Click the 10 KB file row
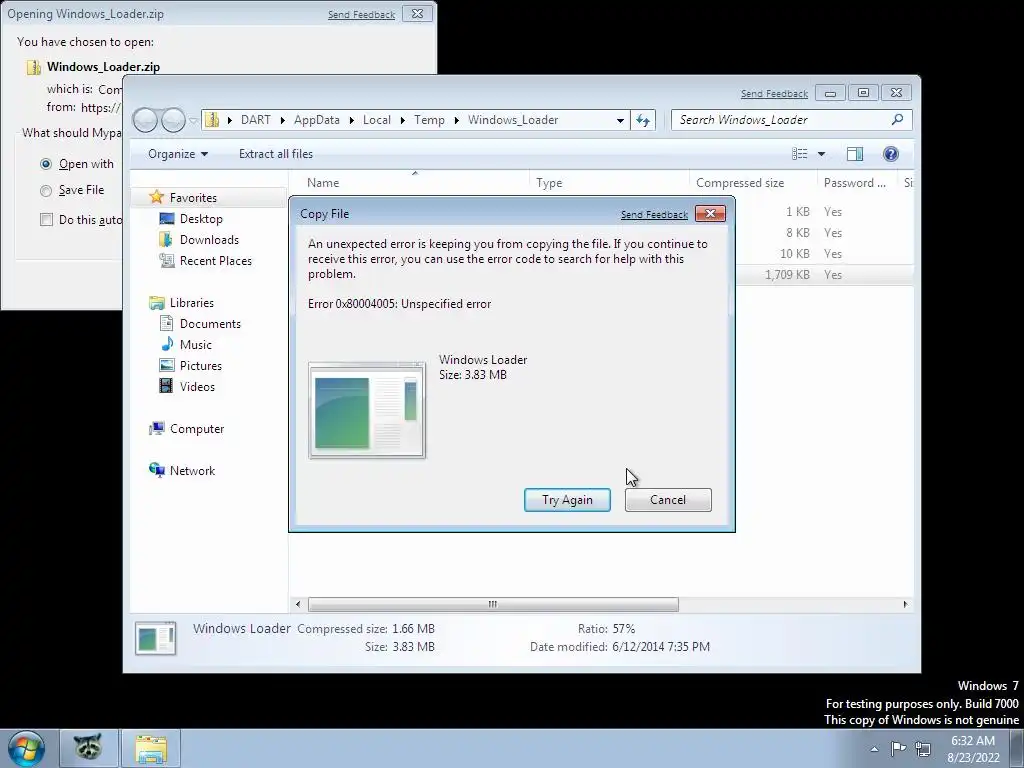1024x768 pixels. (824, 254)
